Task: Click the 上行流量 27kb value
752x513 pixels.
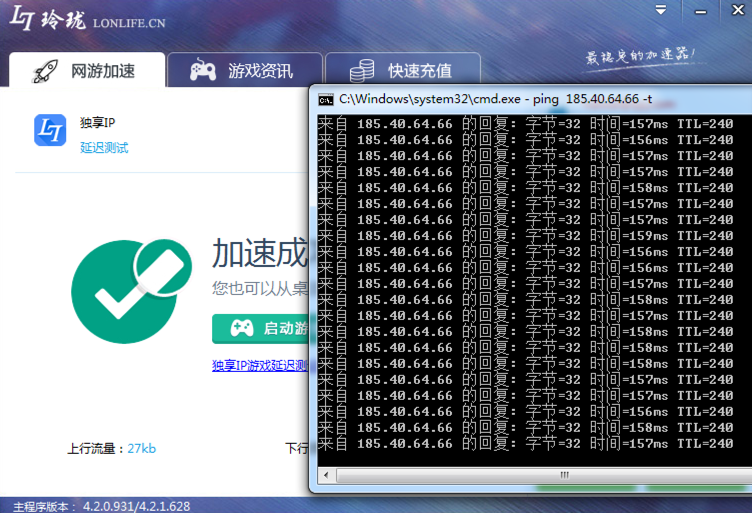Action: tap(141, 449)
